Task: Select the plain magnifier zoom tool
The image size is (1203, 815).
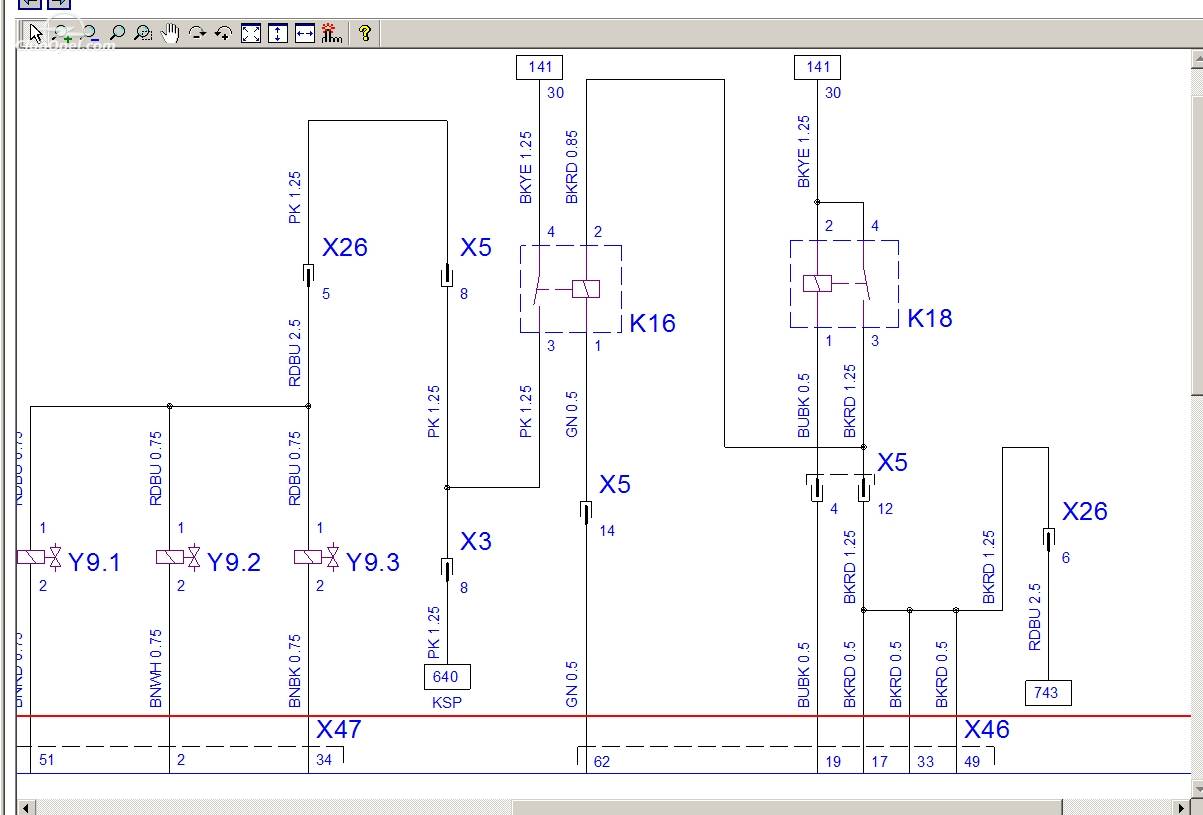Action: click(116, 33)
